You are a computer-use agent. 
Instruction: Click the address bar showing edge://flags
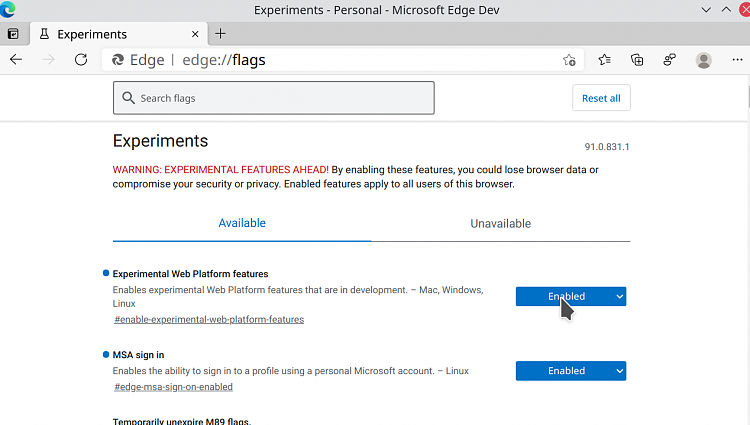tap(342, 60)
